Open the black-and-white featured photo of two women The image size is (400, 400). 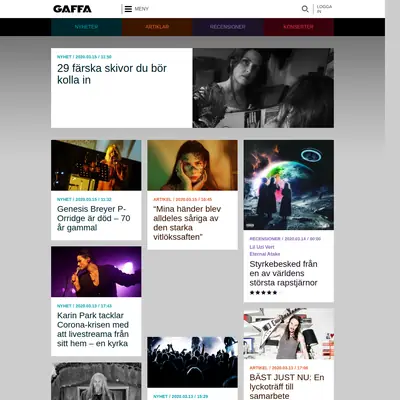click(x=263, y=88)
